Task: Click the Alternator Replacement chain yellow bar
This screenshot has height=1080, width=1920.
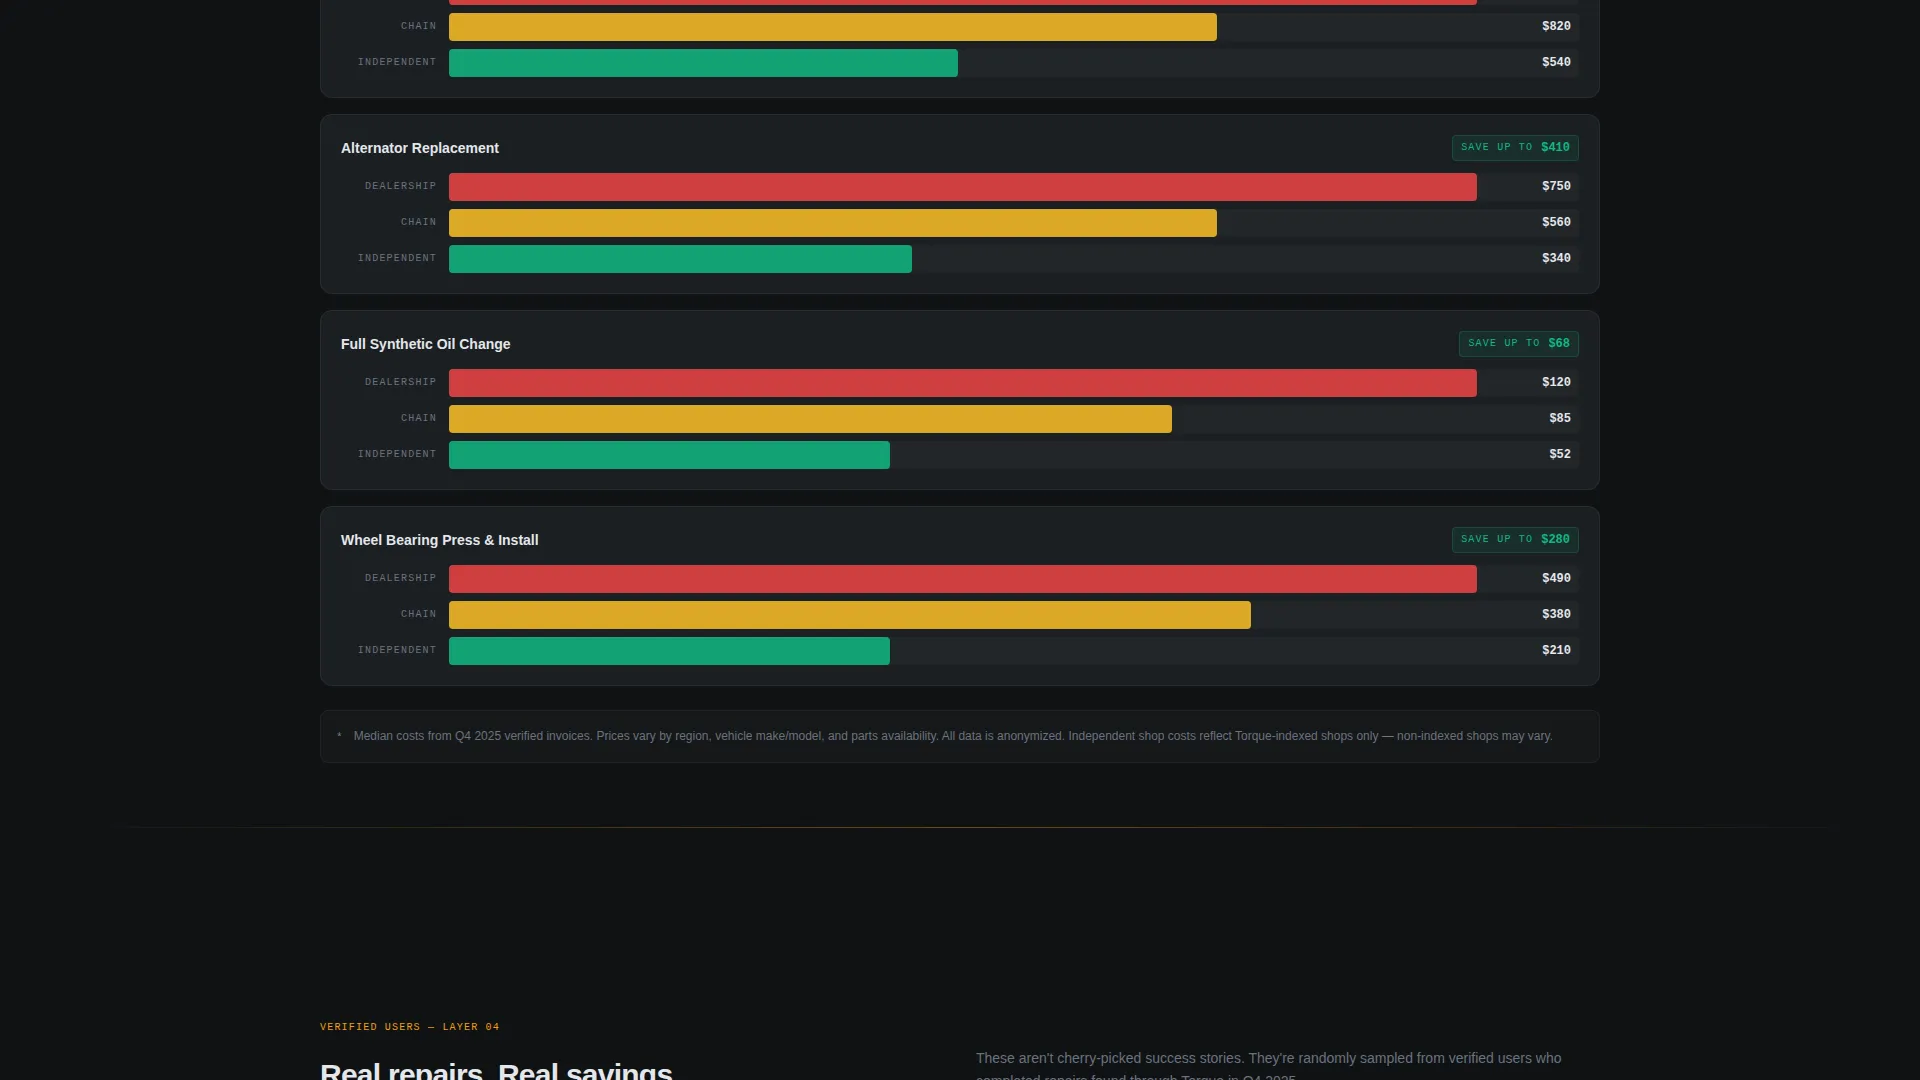Action: [832, 223]
